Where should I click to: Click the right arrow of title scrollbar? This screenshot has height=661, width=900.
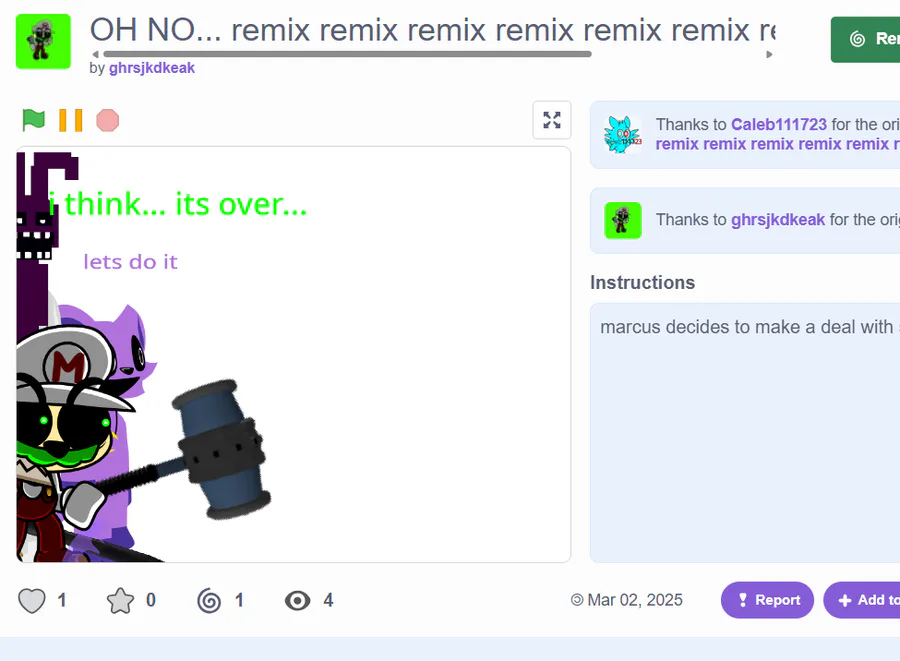click(x=769, y=54)
